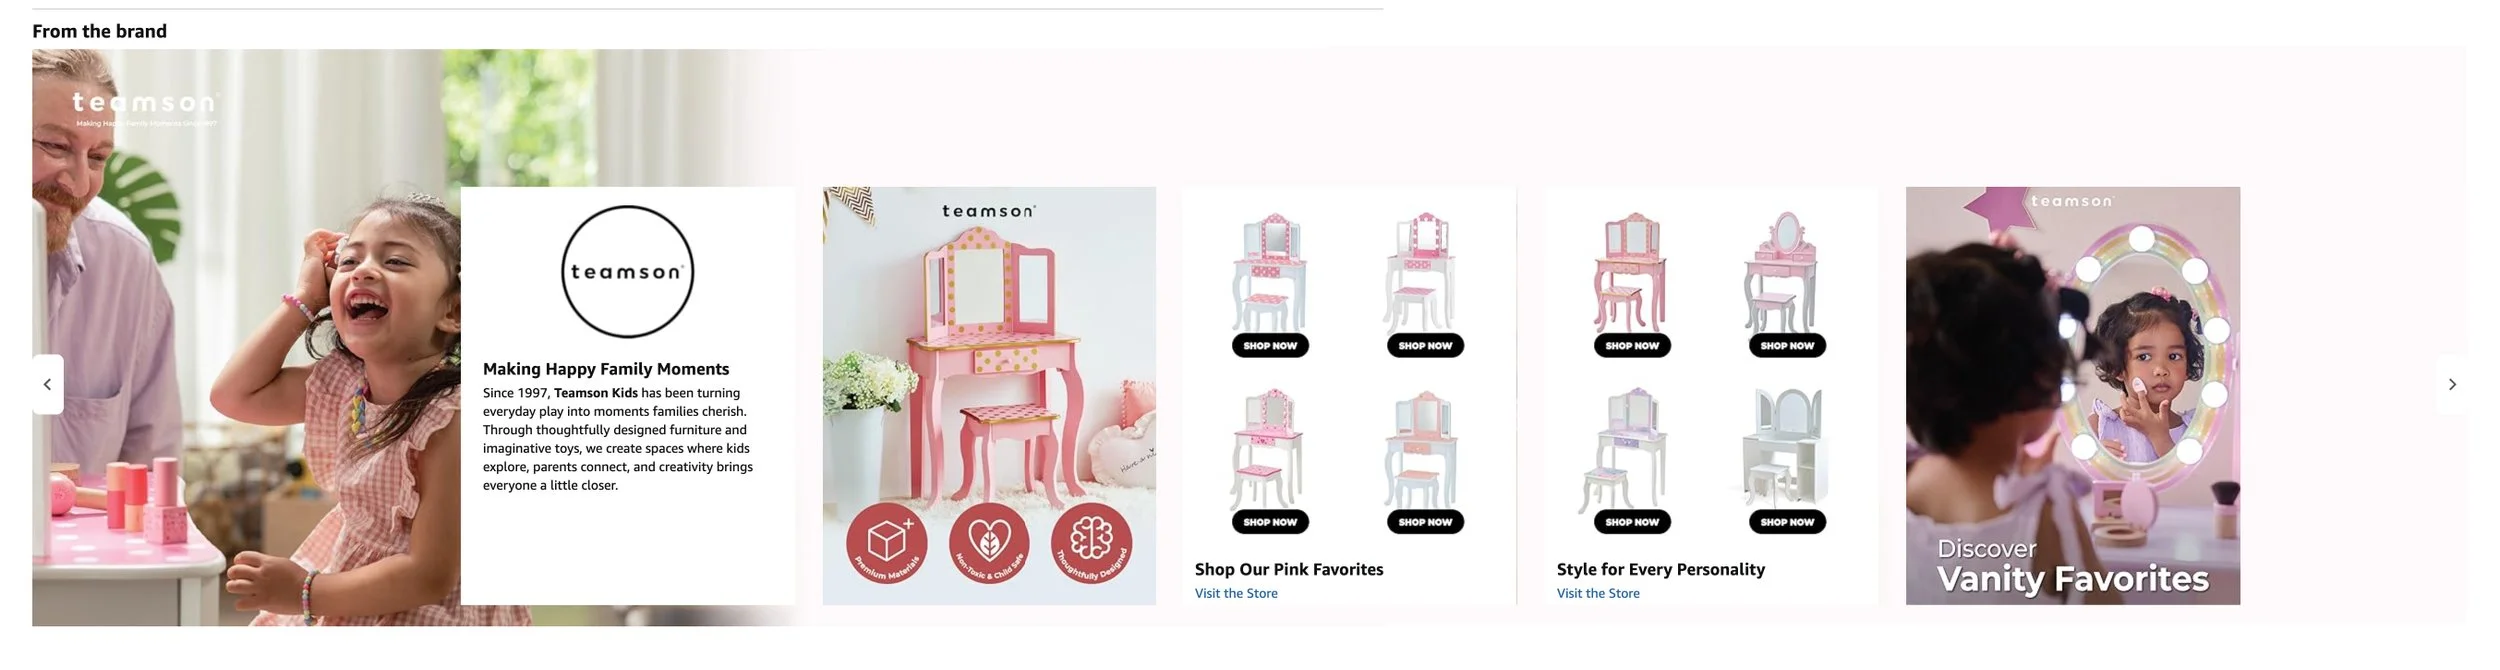Click the Premium Materials box icon

point(887,544)
